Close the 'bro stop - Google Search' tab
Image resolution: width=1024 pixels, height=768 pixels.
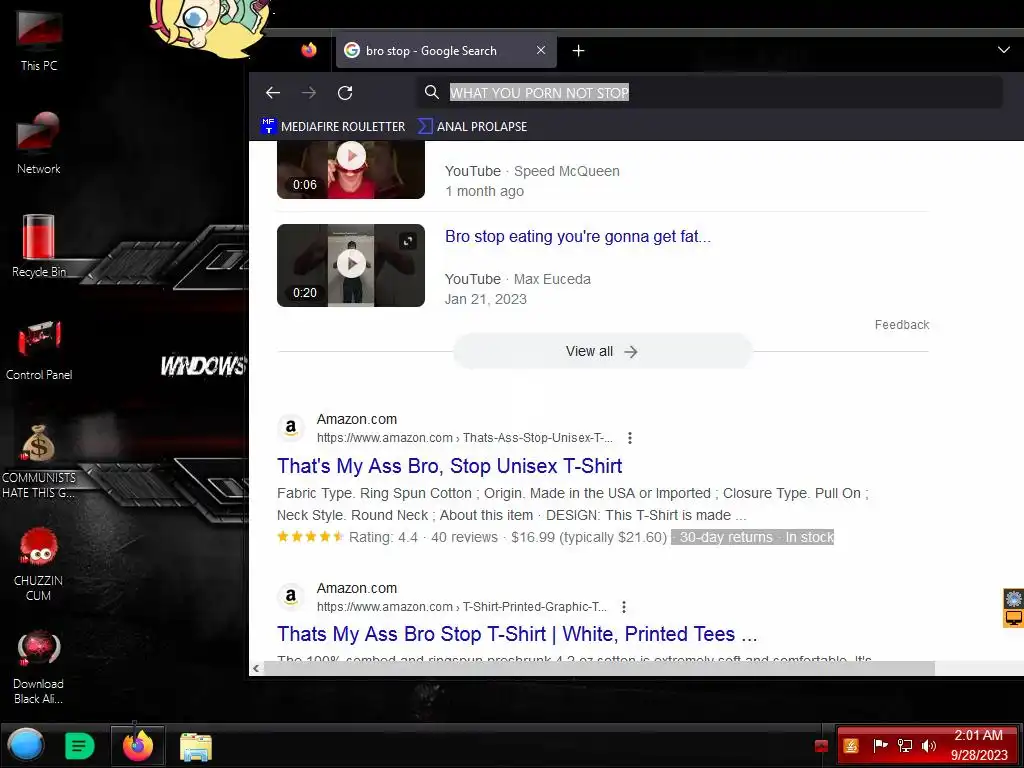click(541, 50)
